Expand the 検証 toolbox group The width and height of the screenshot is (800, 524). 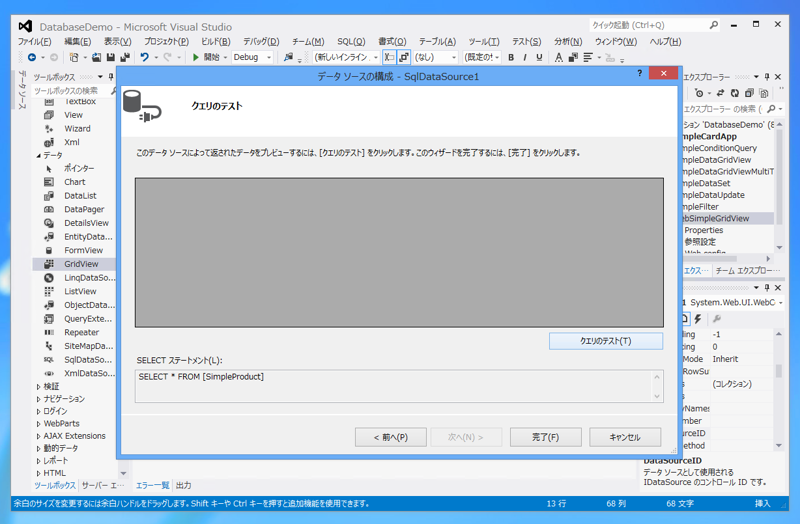(x=38, y=387)
